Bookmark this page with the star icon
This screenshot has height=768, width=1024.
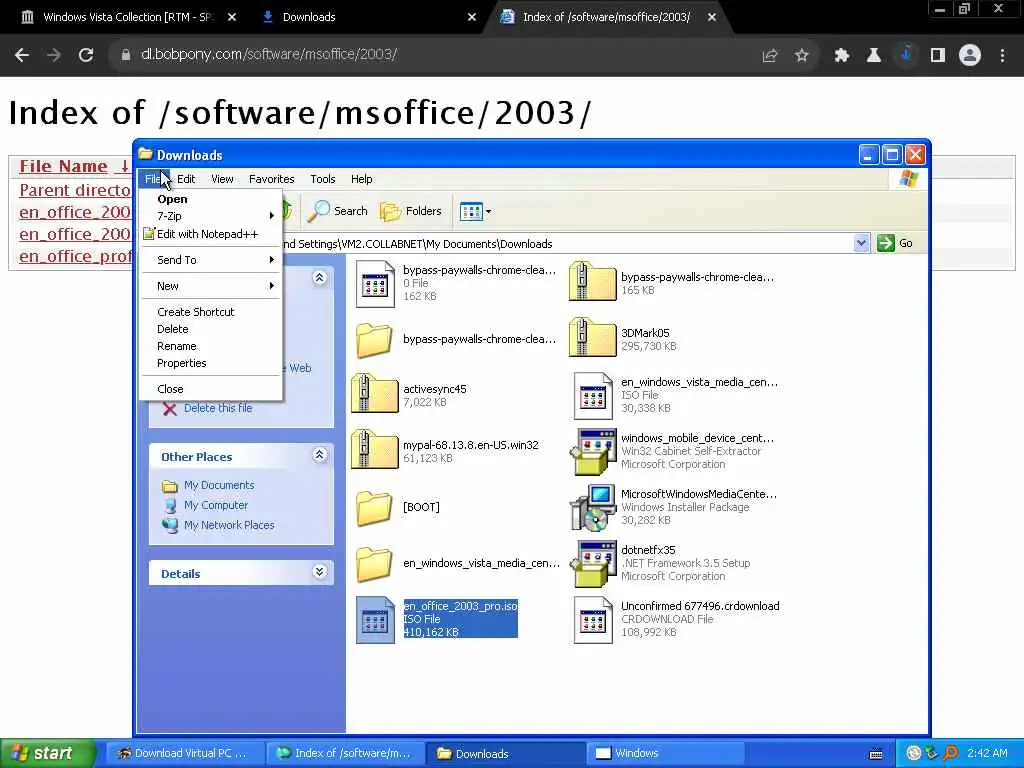click(802, 56)
